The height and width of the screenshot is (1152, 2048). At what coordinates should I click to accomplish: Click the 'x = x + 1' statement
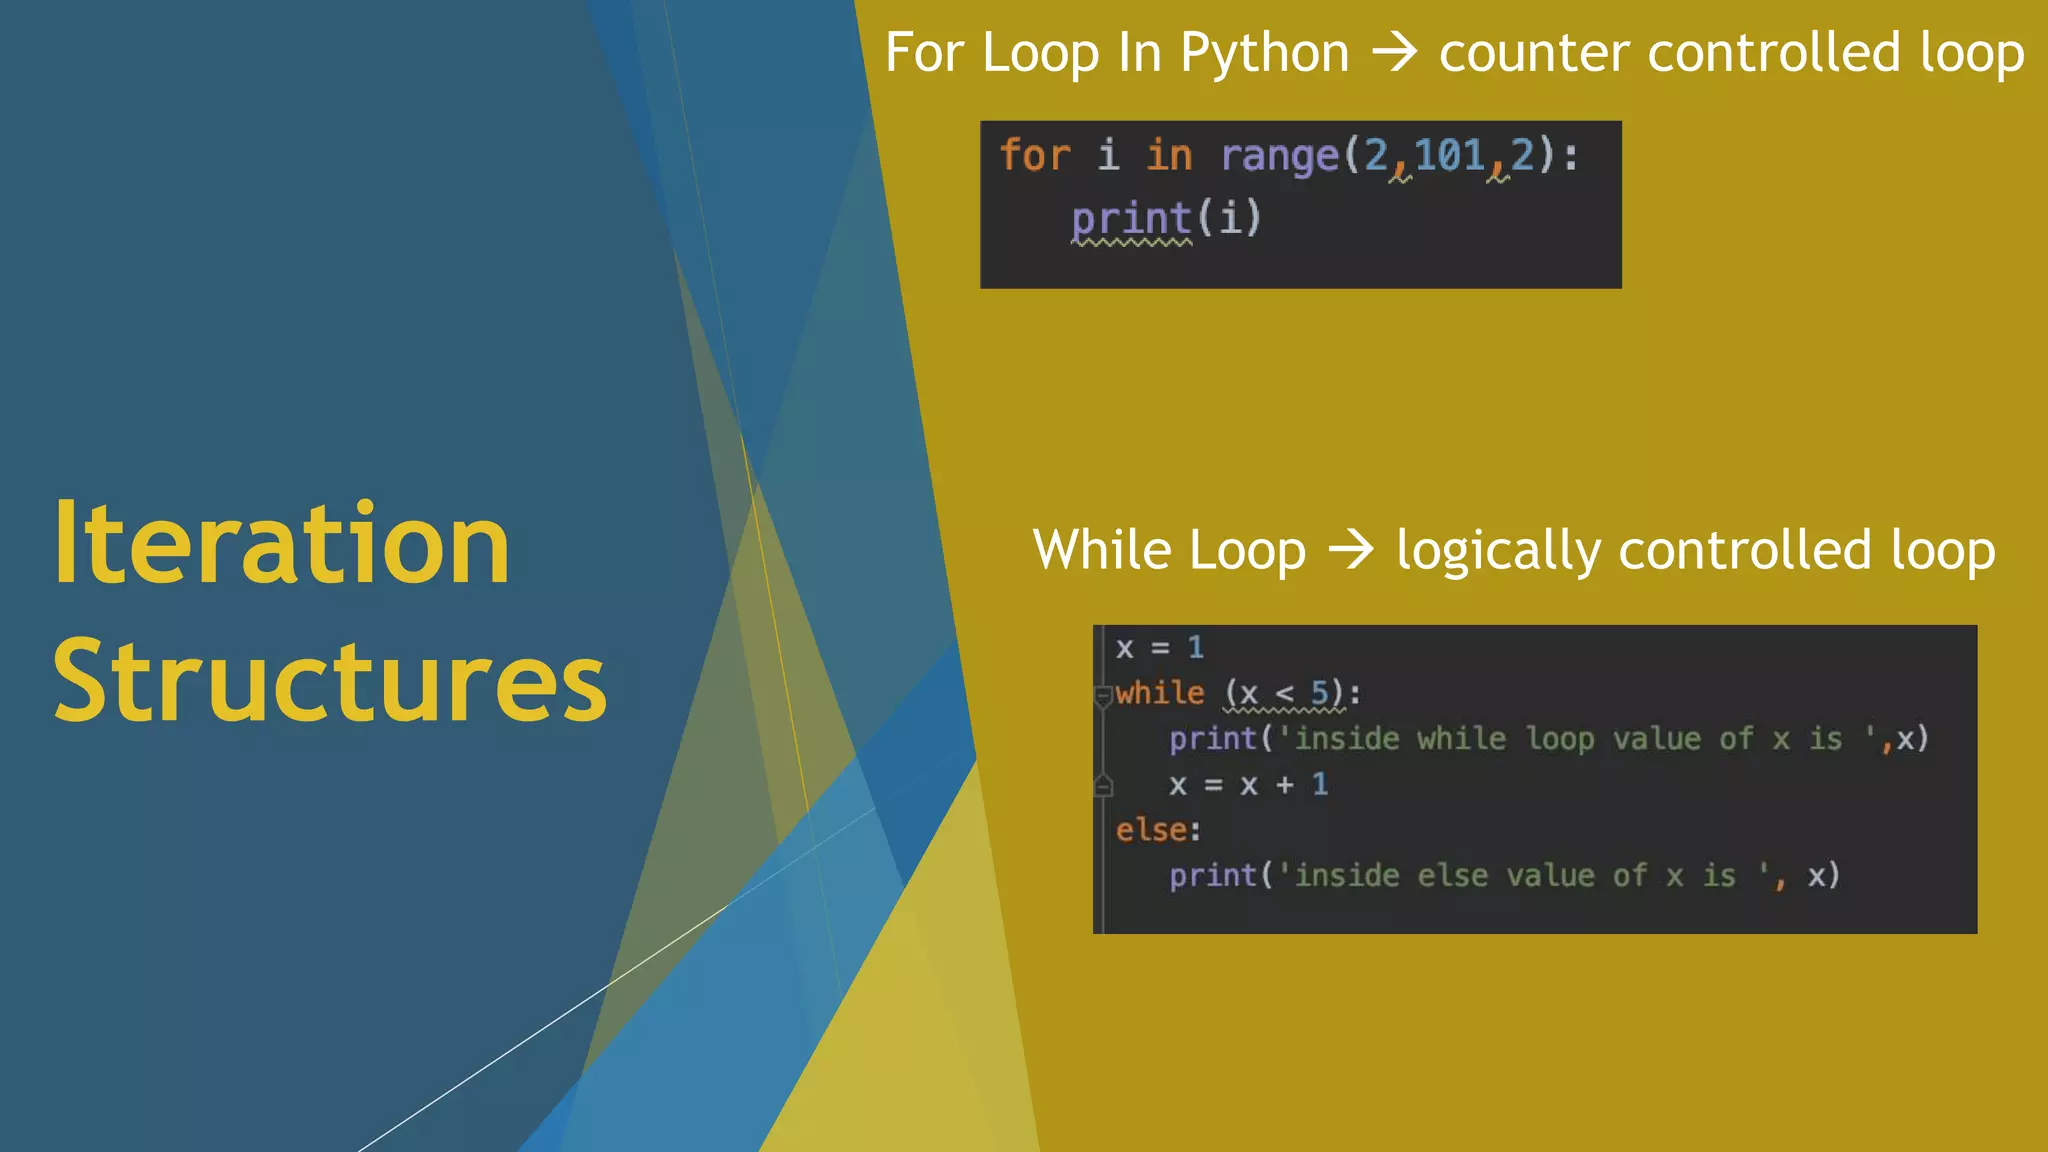[1248, 785]
